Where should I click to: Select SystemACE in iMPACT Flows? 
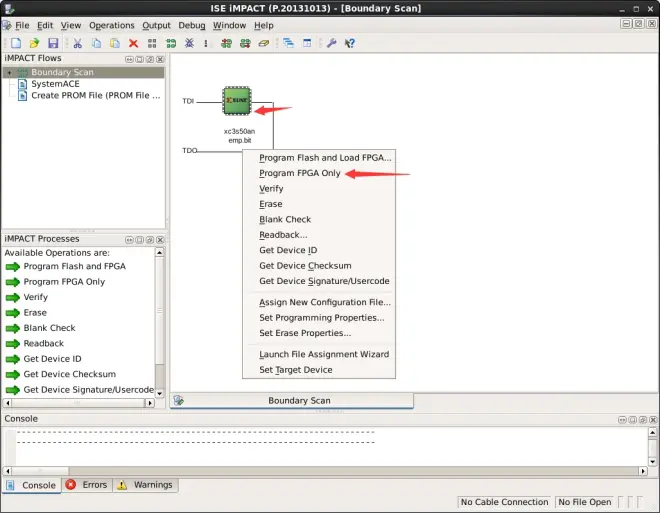pyautogui.click(x=55, y=84)
